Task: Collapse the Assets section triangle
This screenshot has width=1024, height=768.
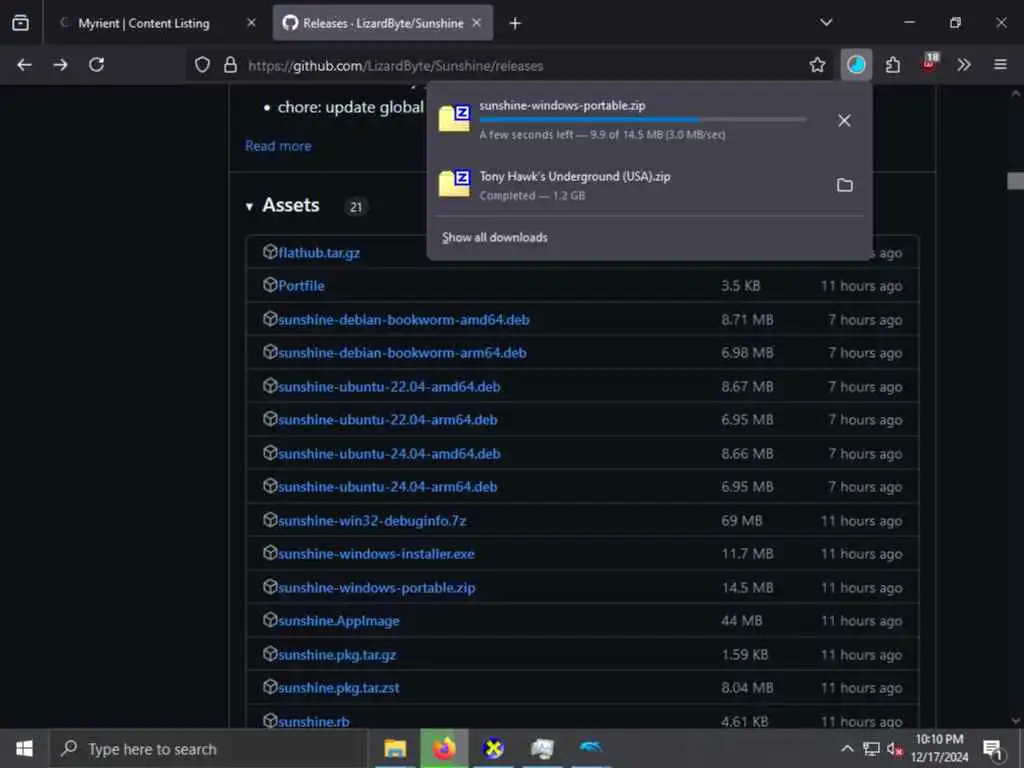Action: coord(249,206)
